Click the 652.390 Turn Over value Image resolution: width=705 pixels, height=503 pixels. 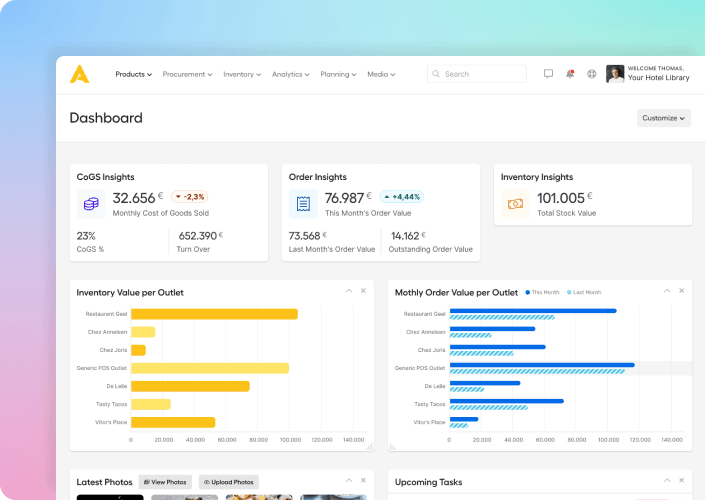point(198,236)
